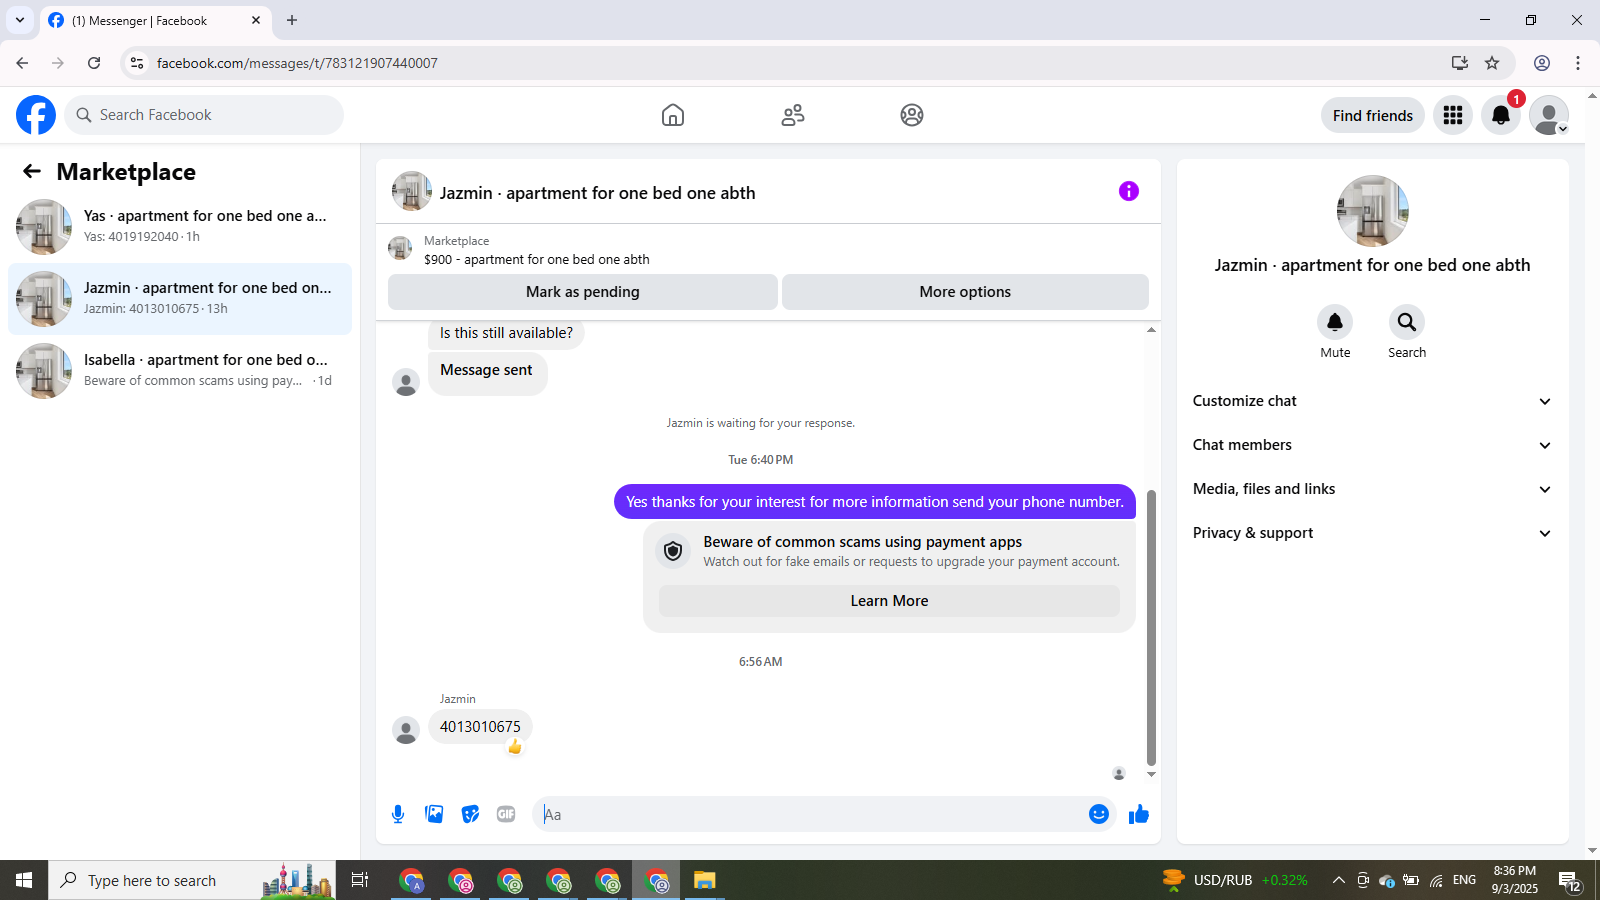
Task: Open Chrome profile icon
Action: click(1542, 63)
